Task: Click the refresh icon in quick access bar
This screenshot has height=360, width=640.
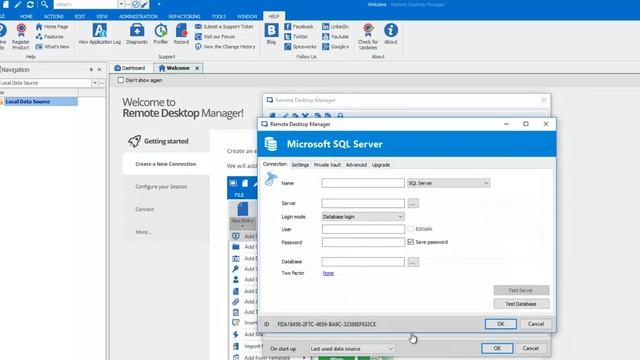Action: 30,4
